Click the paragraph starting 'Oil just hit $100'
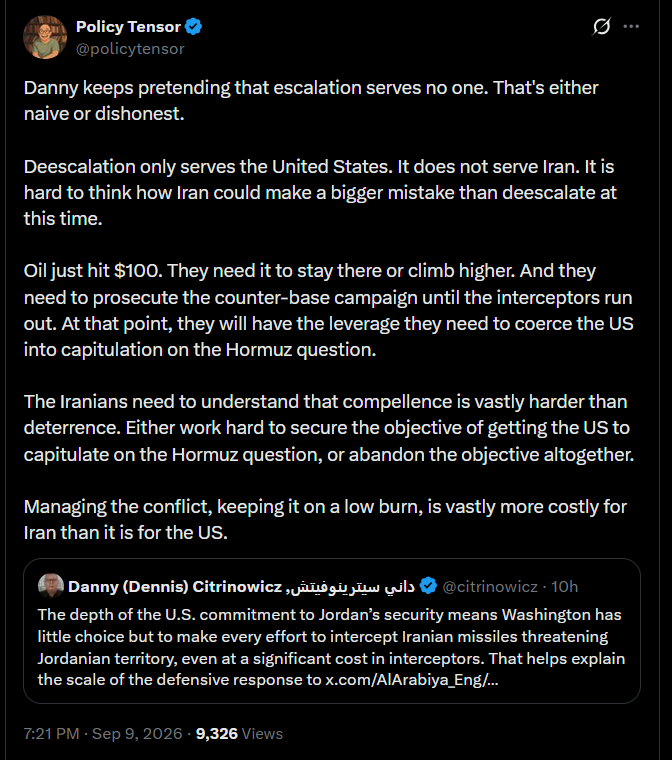 (x=329, y=310)
